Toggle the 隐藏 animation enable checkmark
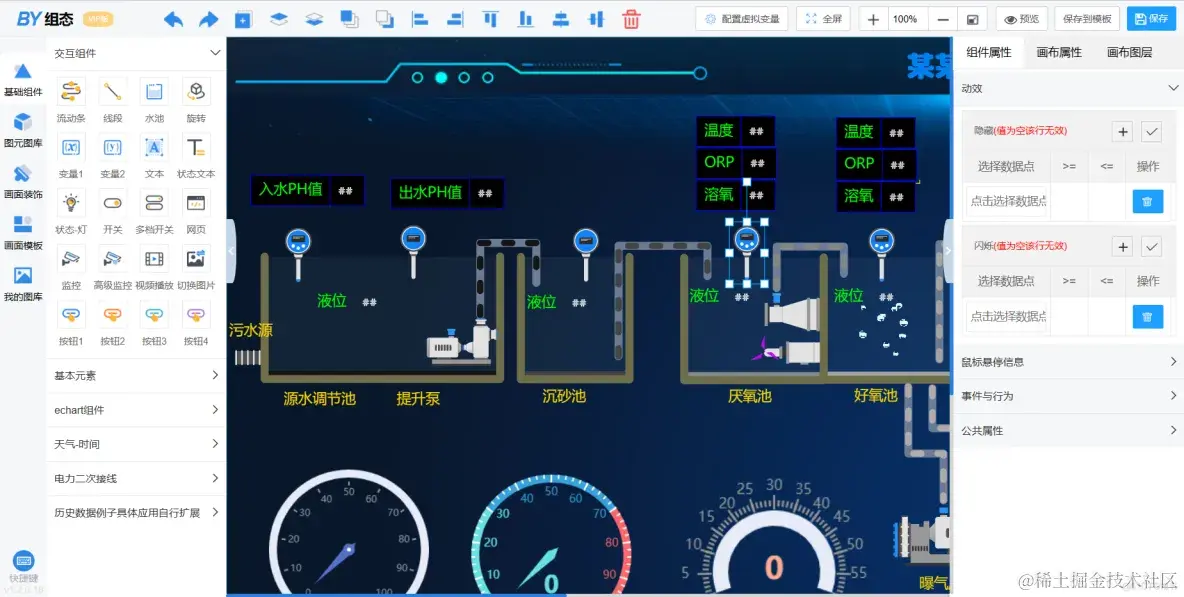This screenshot has height=597, width=1184. pos(1146,131)
